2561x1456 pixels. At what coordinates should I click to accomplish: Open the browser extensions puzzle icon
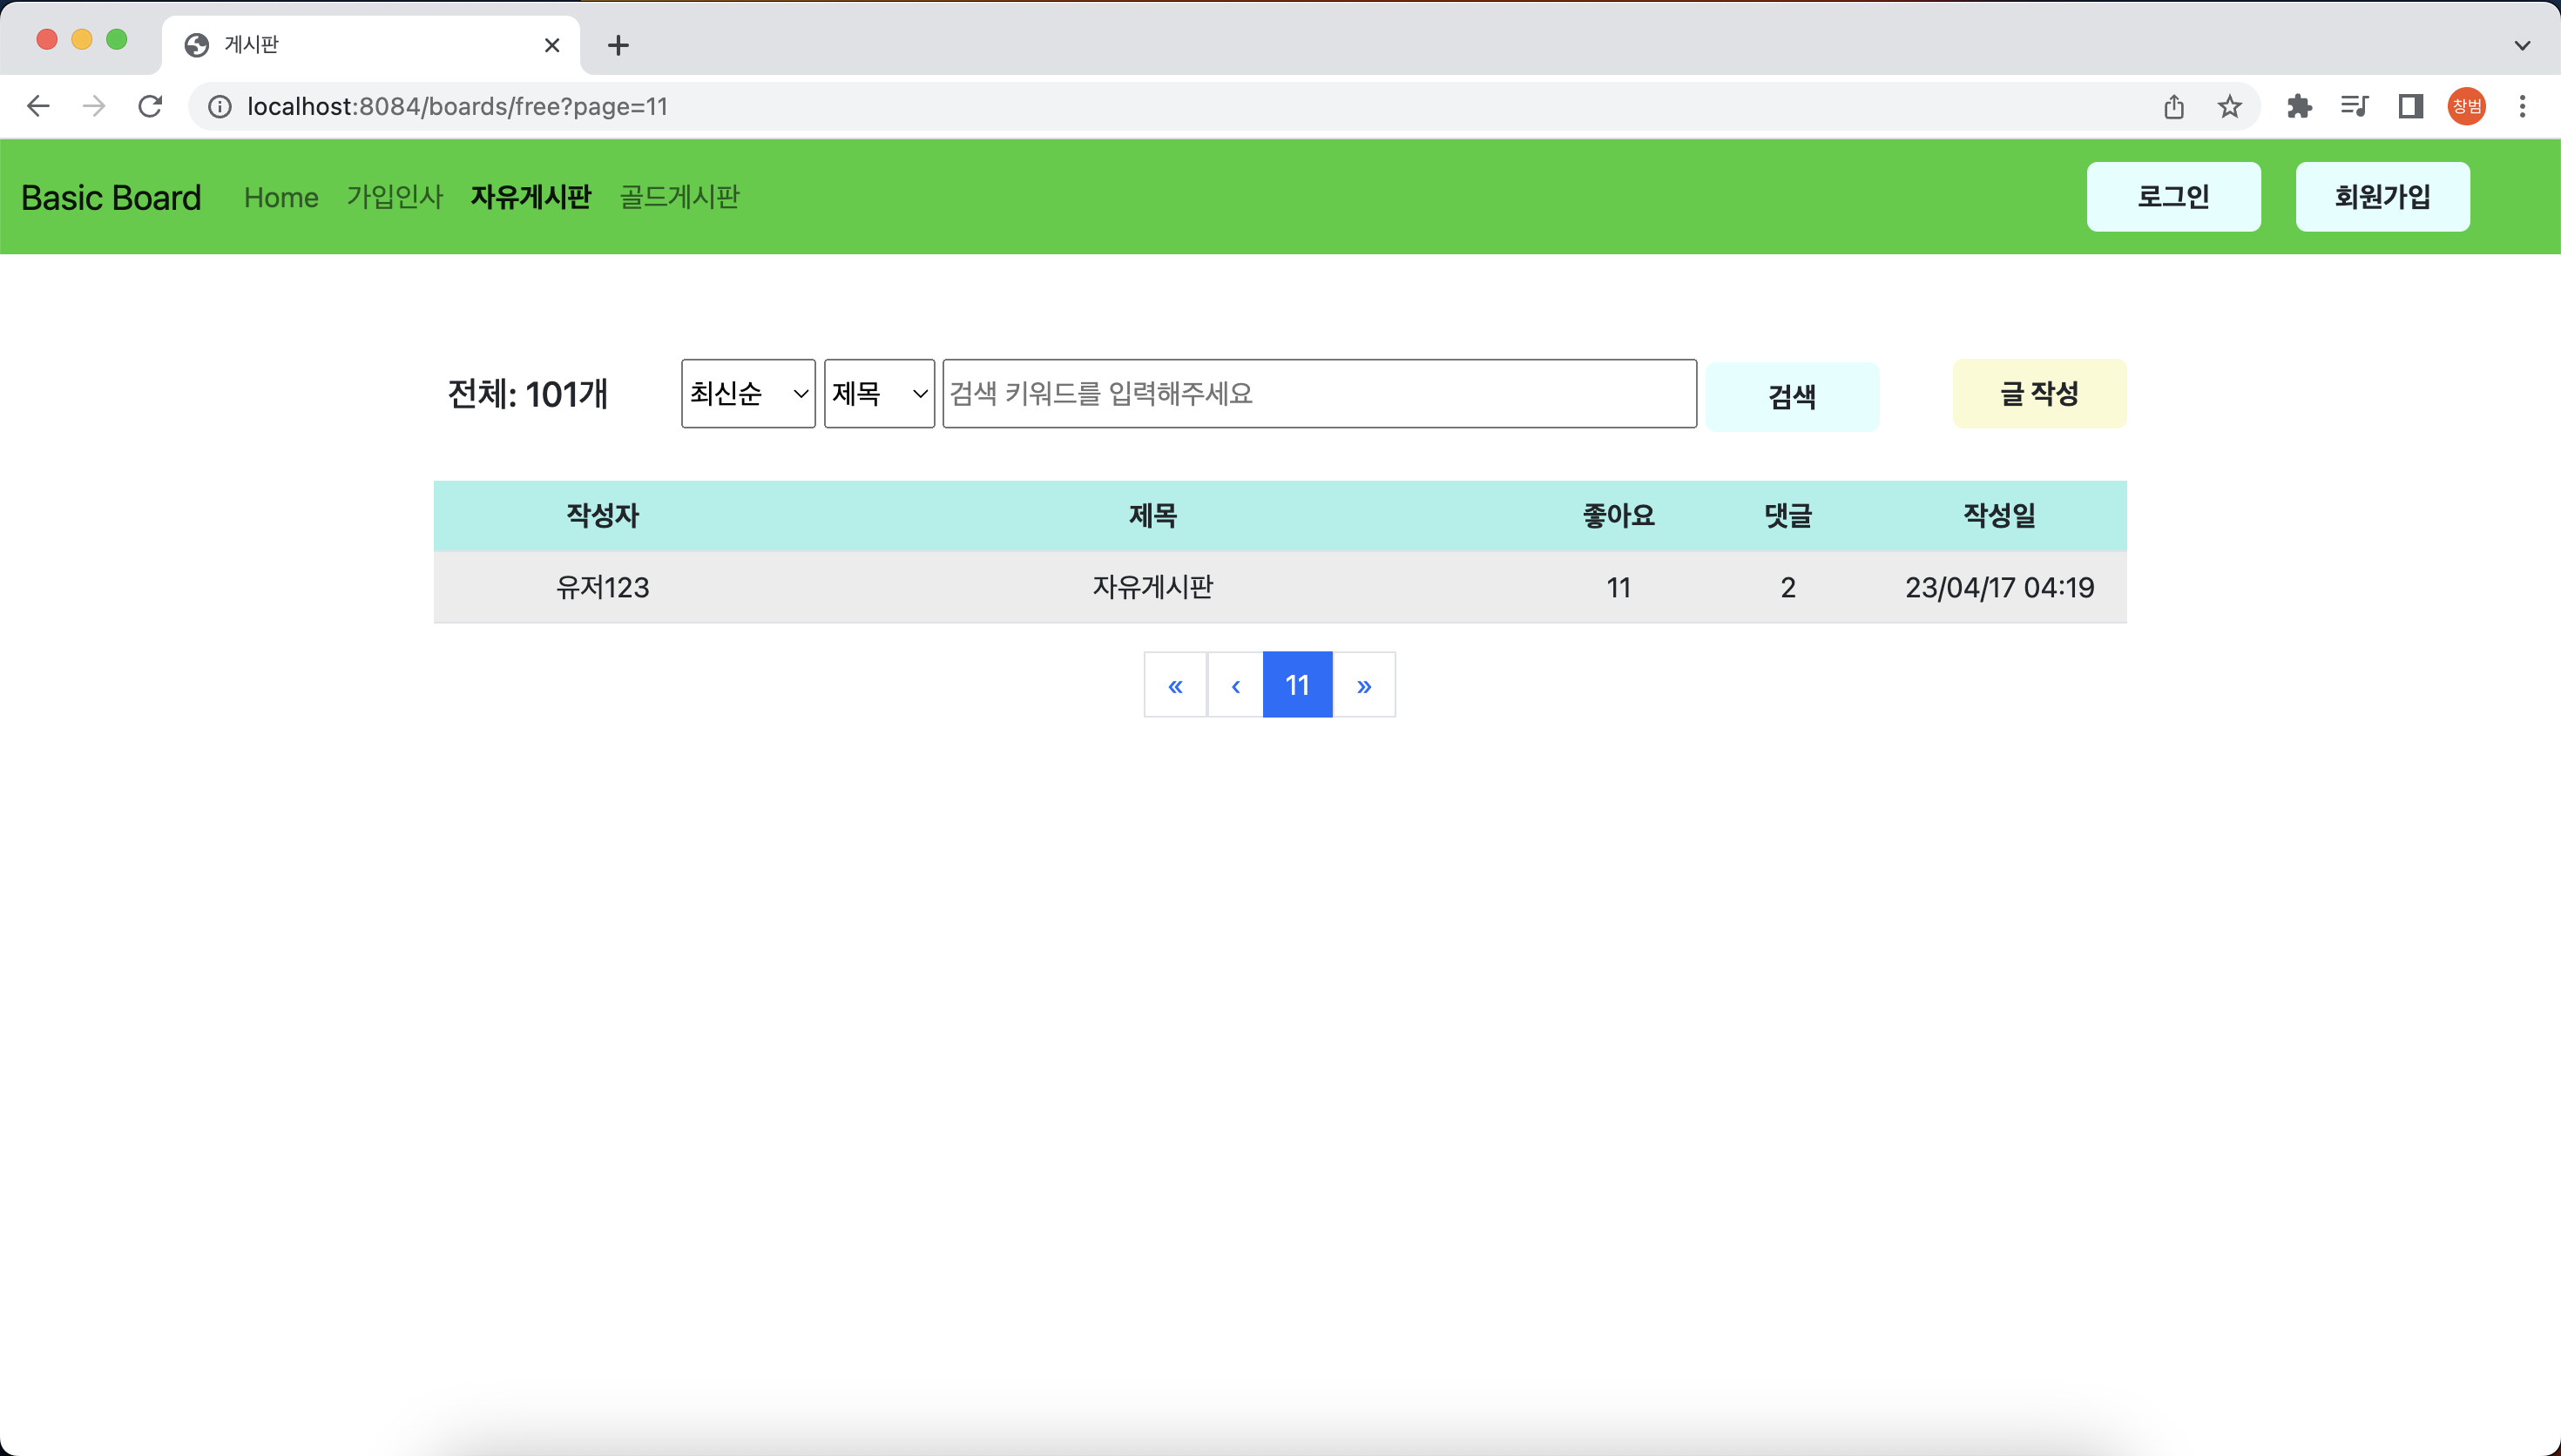2299,106
